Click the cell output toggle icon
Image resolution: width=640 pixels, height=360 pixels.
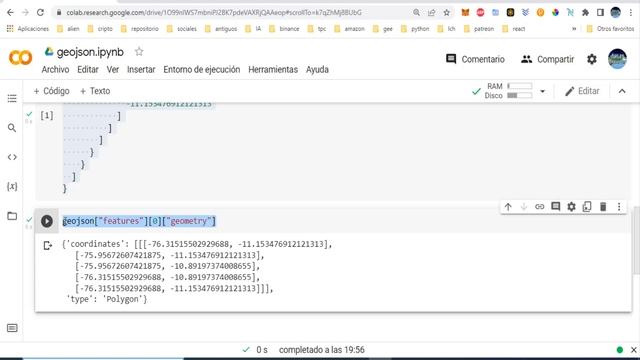tap(48, 245)
